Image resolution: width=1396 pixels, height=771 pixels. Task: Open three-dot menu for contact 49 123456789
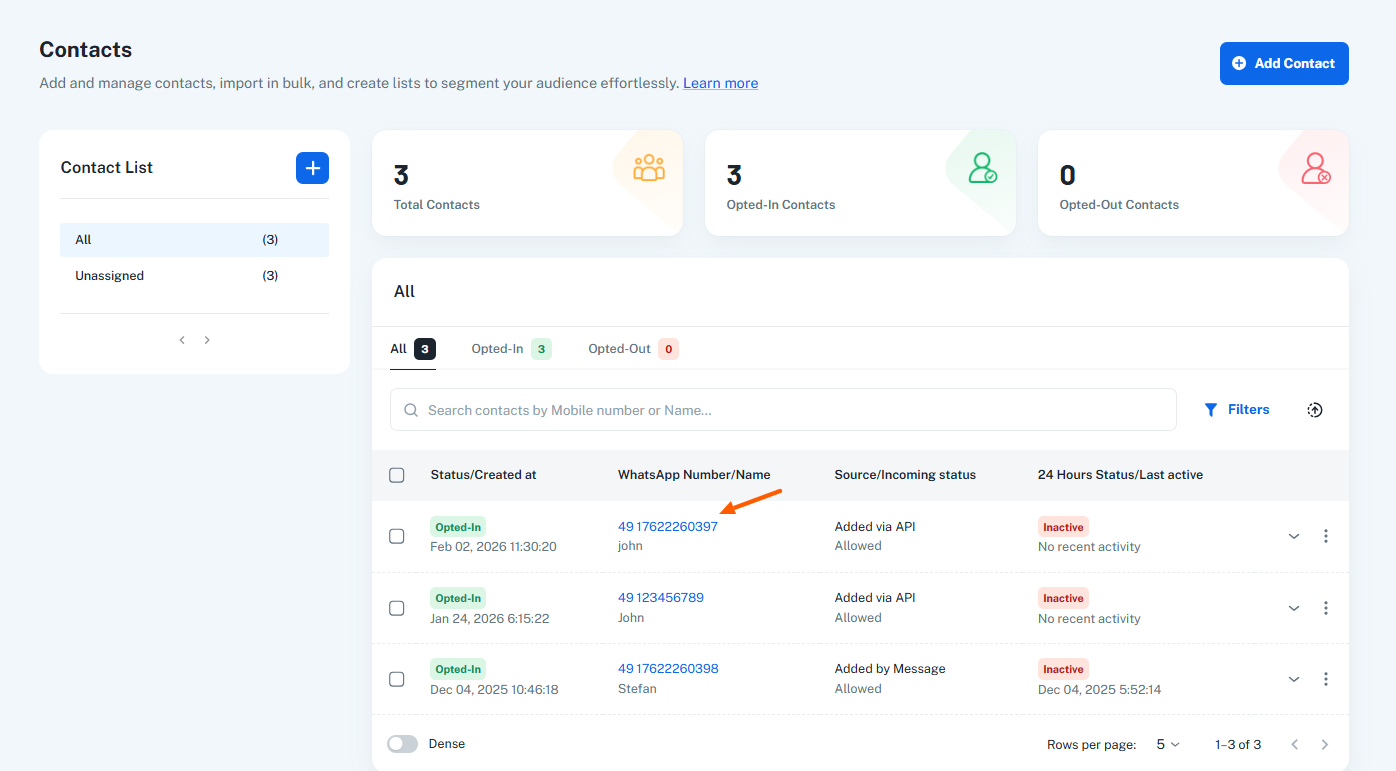click(x=1325, y=608)
